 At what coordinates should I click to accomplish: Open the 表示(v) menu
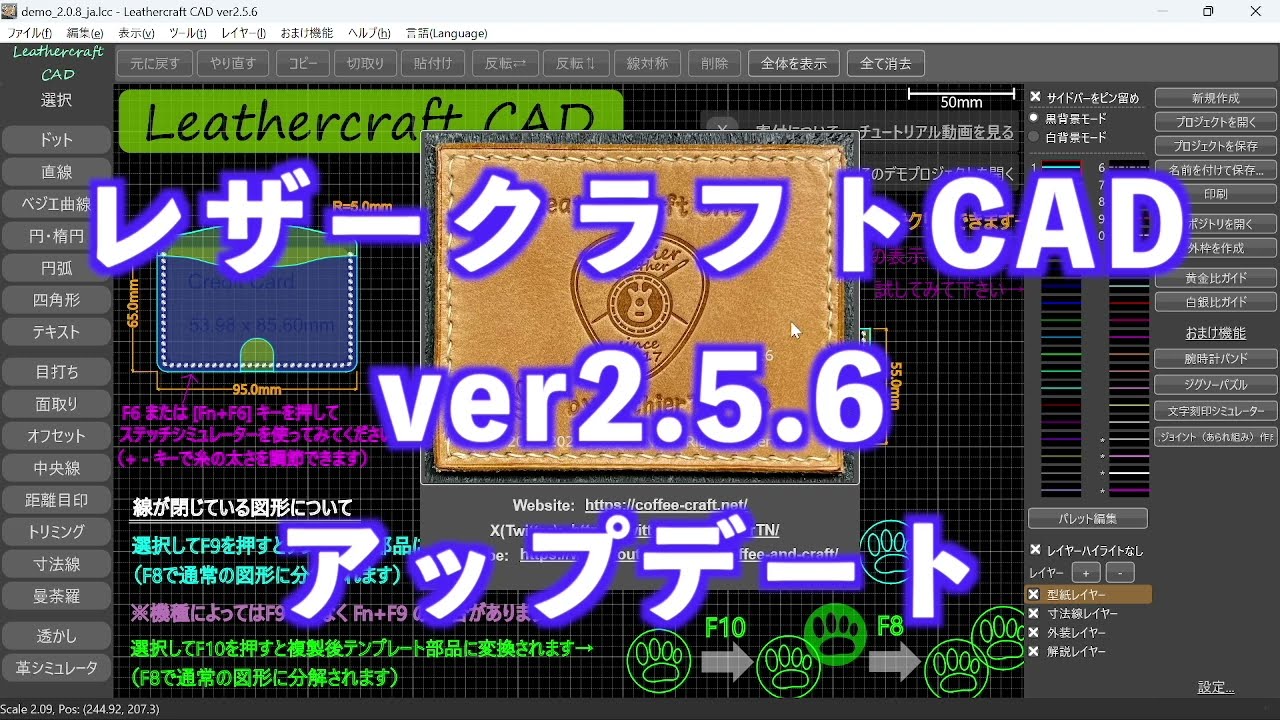click(x=137, y=33)
